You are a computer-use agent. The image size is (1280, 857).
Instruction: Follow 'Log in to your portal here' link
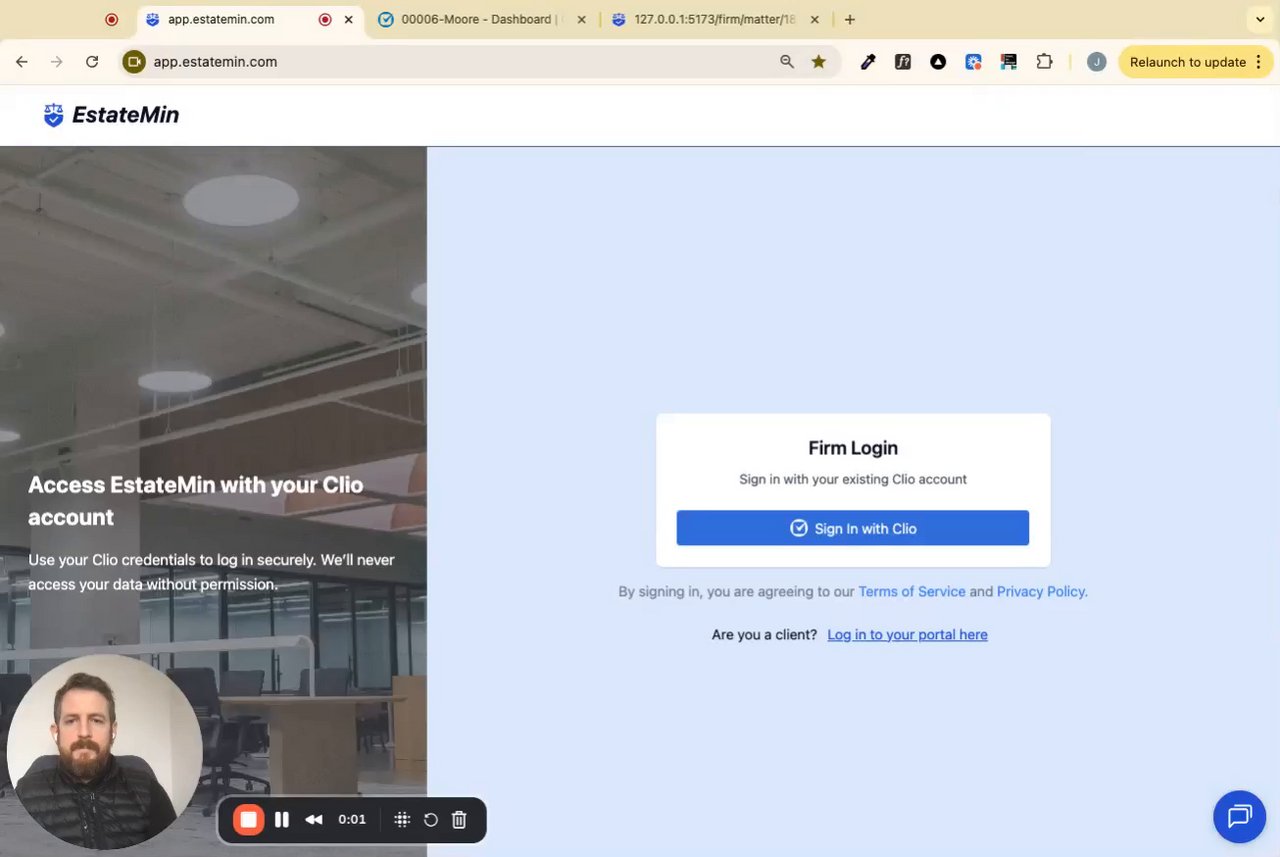[907, 634]
